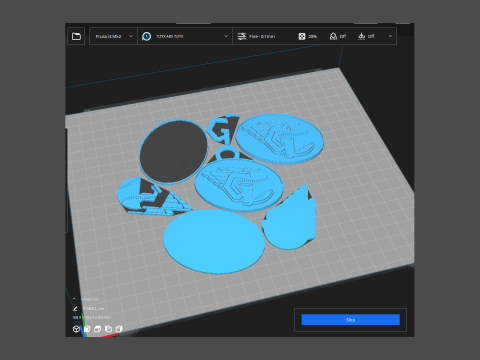
Task: Switch to left side view icon
Action: point(108,329)
